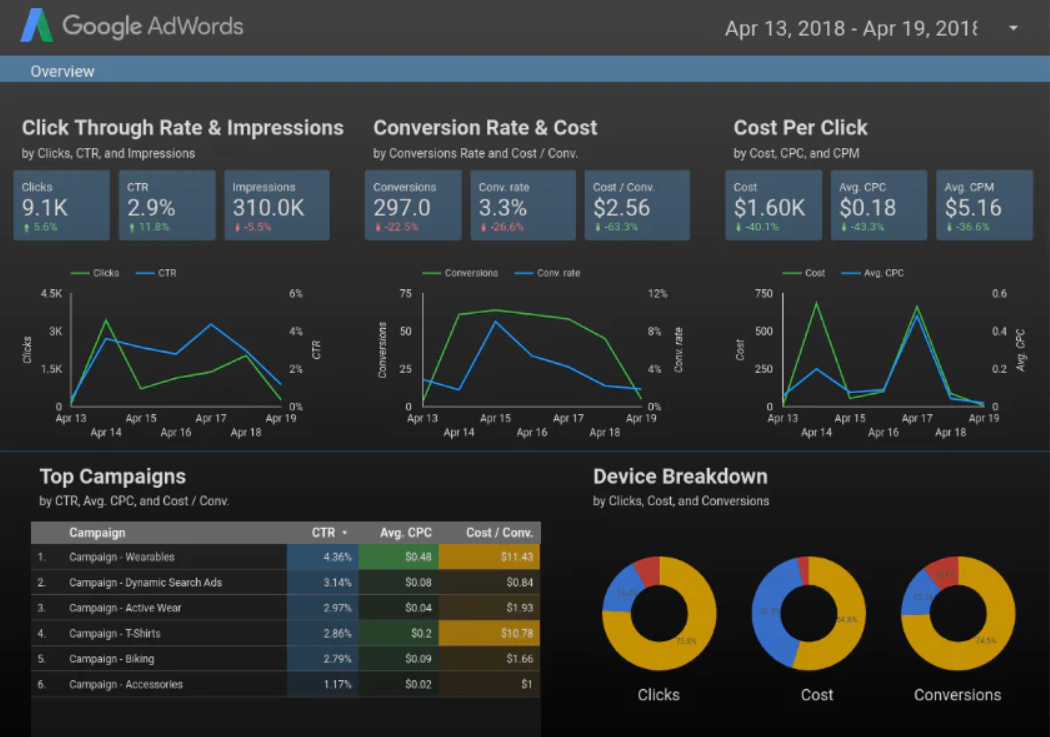Click the Top Campaigns heading
This screenshot has height=737, width=1050.
[112, 477]
